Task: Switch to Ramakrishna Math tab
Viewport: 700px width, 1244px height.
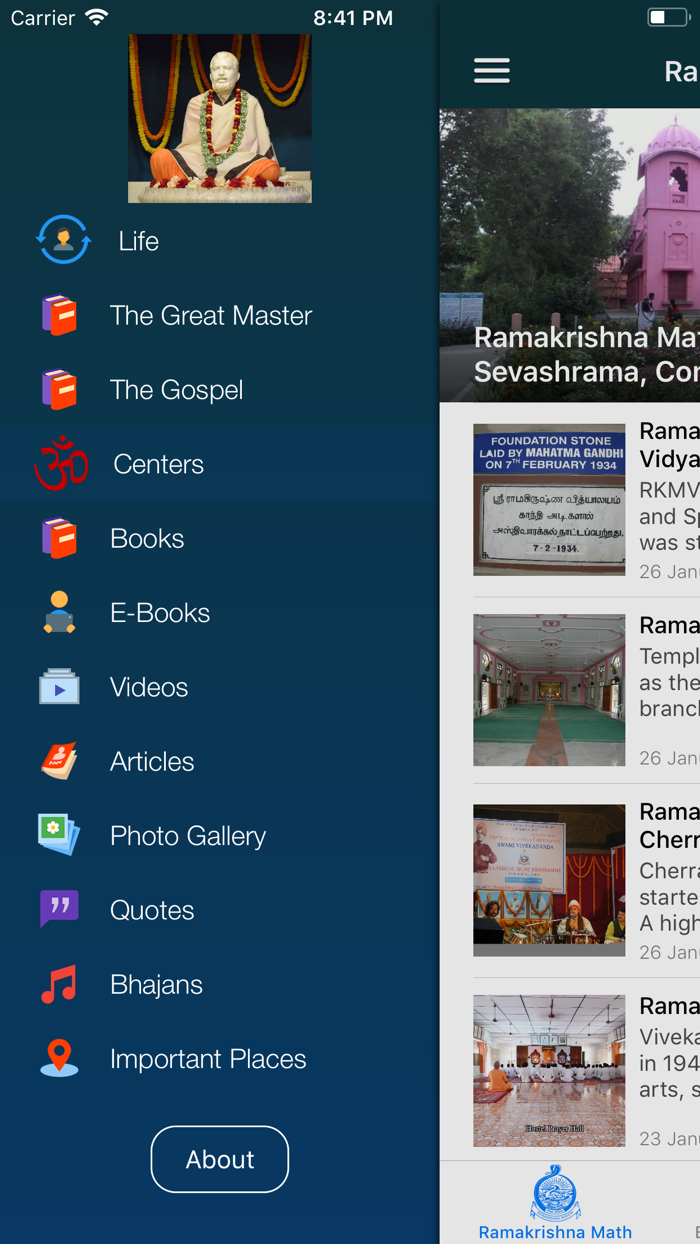Action: (555, 1203)
